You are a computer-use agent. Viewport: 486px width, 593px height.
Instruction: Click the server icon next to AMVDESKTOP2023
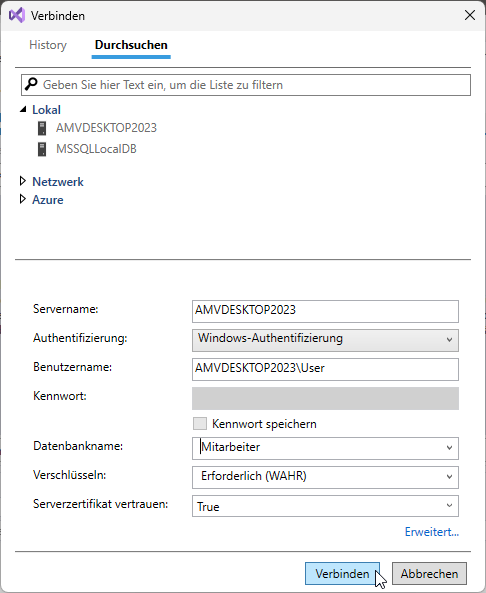(42, 128)
